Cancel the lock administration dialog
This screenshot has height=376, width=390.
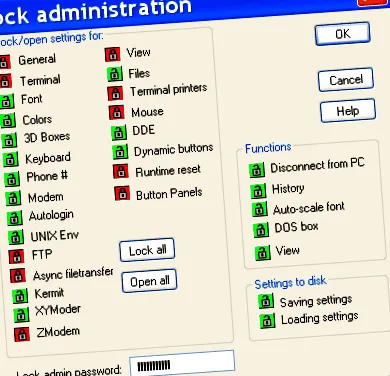(346, 80)
